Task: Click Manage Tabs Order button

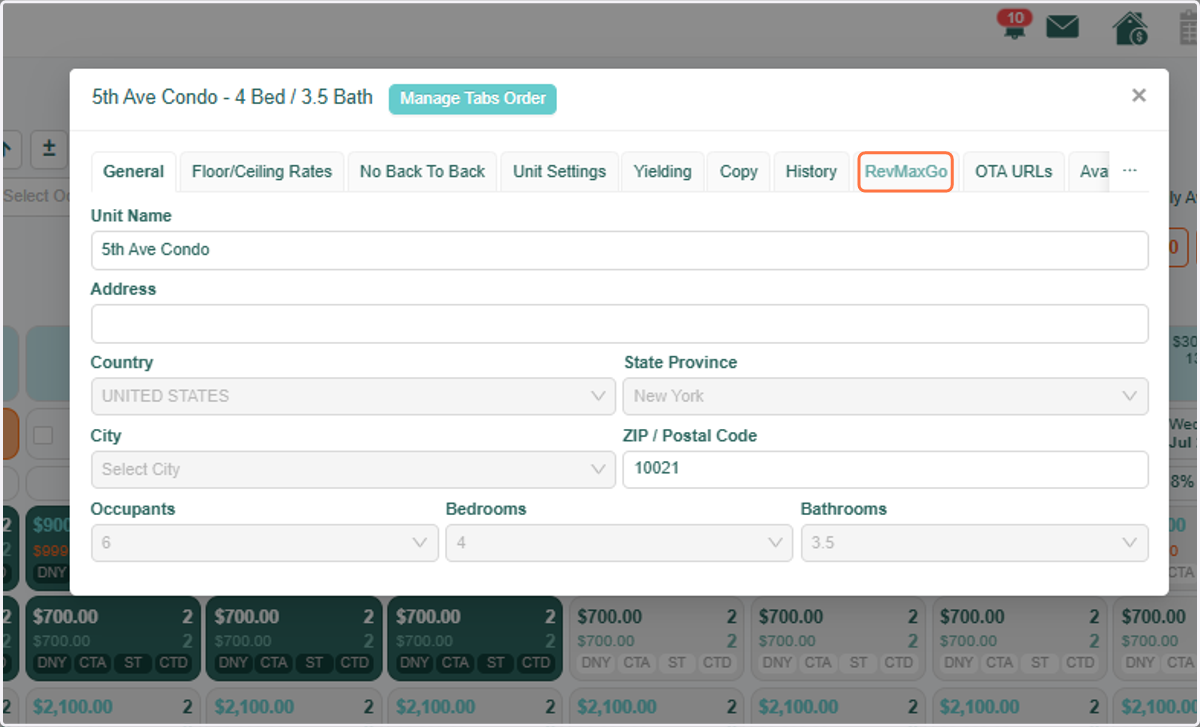Action: (x=473, y=98)
